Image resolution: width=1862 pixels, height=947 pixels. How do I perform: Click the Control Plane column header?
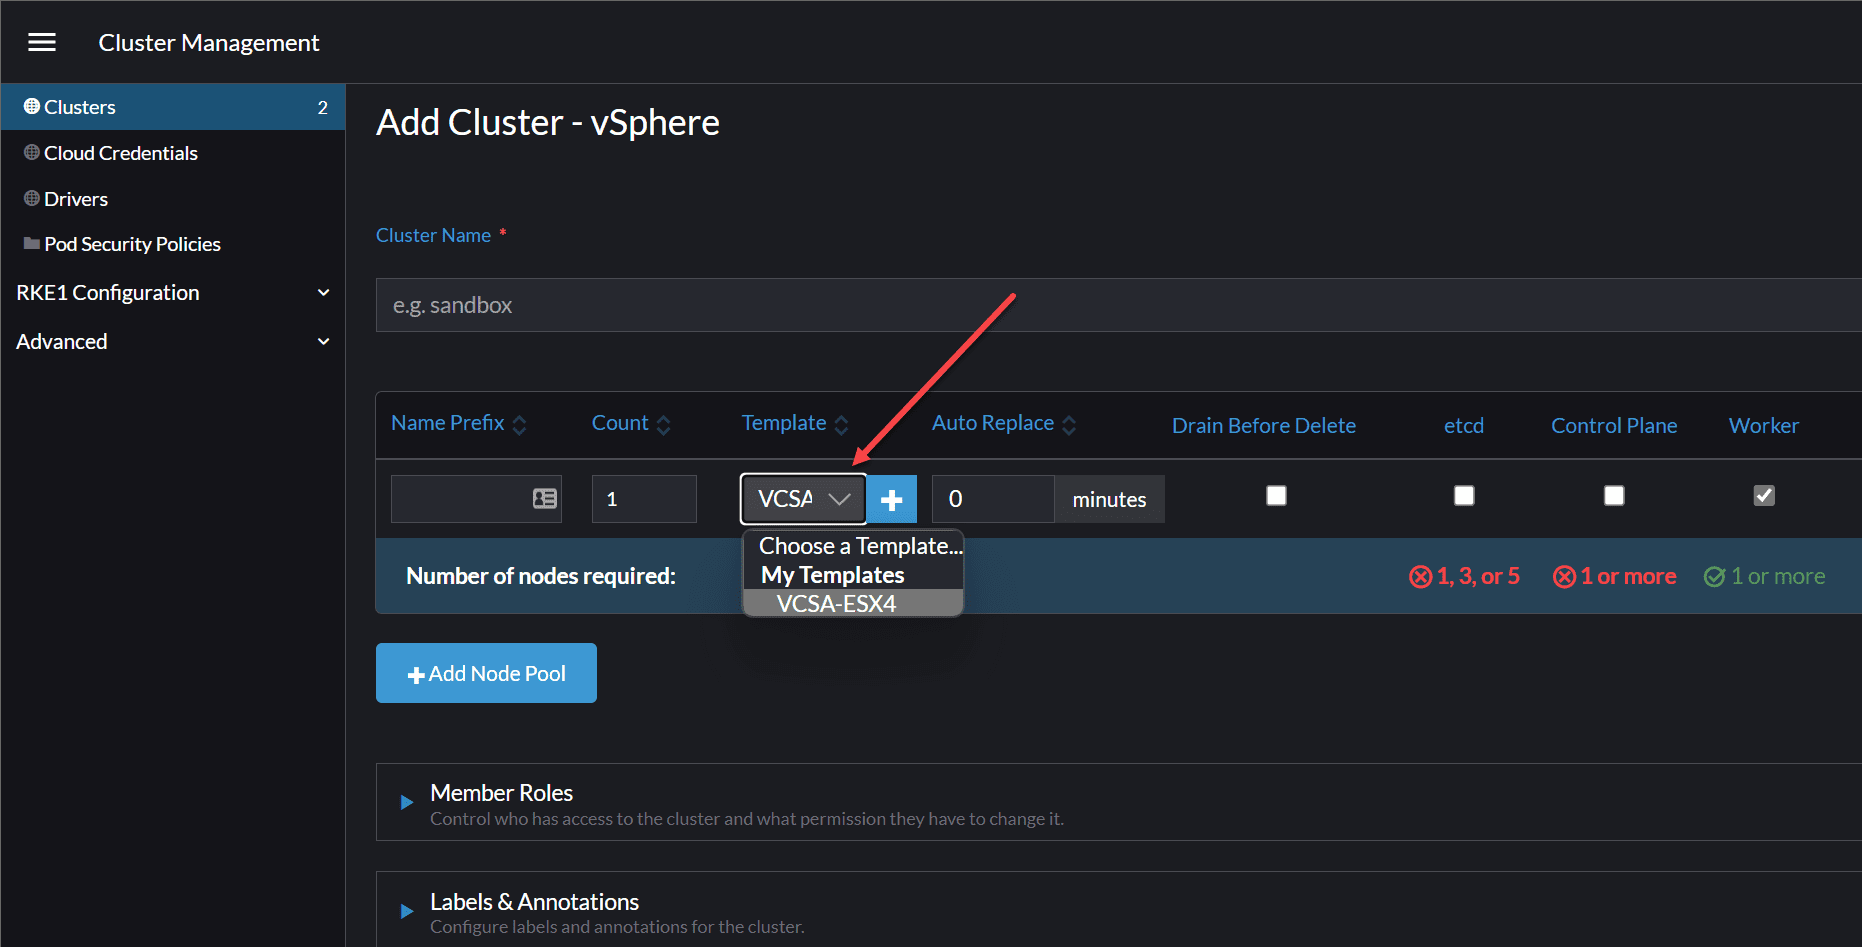1614,426
